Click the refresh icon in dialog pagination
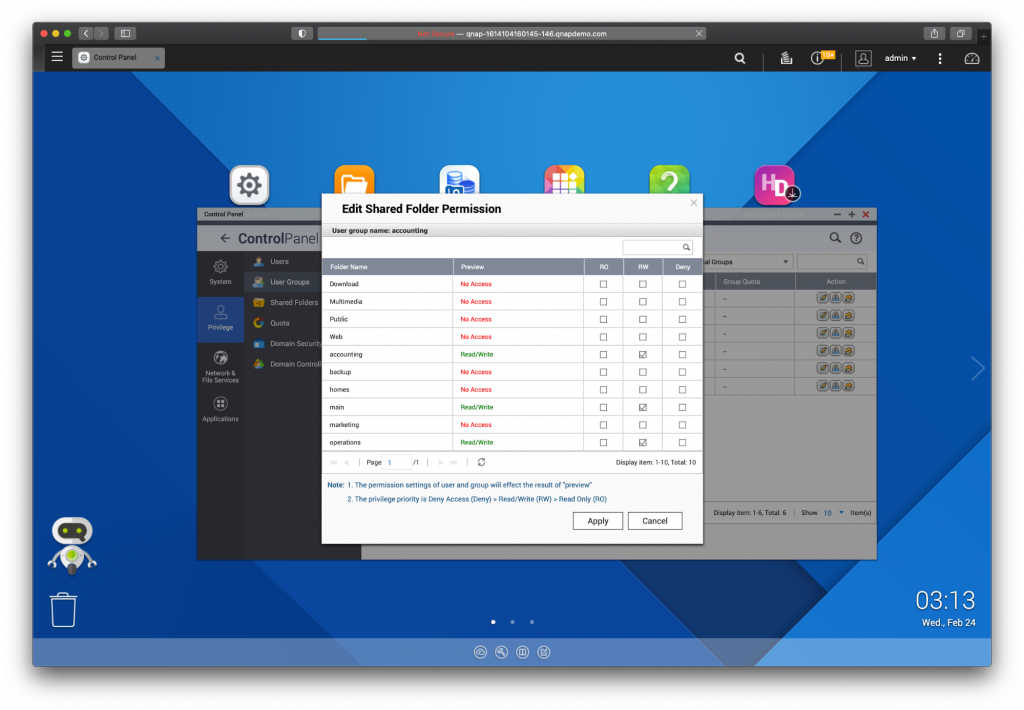Viewport: 1024px width, 710px height. (x=481, y=462)
